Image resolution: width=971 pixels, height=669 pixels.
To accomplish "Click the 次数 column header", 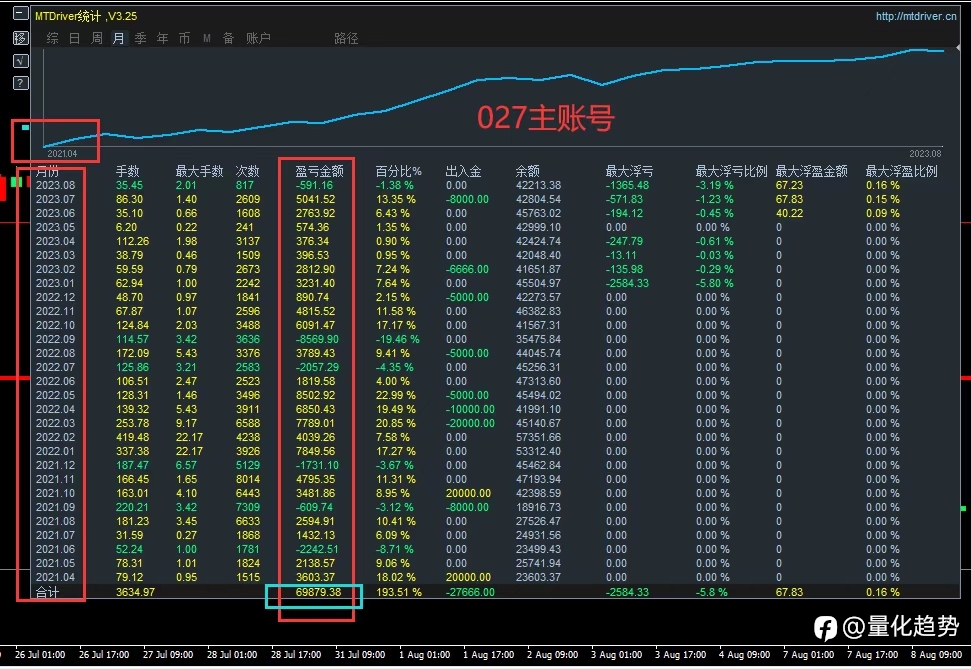I will tap(247, 171).
